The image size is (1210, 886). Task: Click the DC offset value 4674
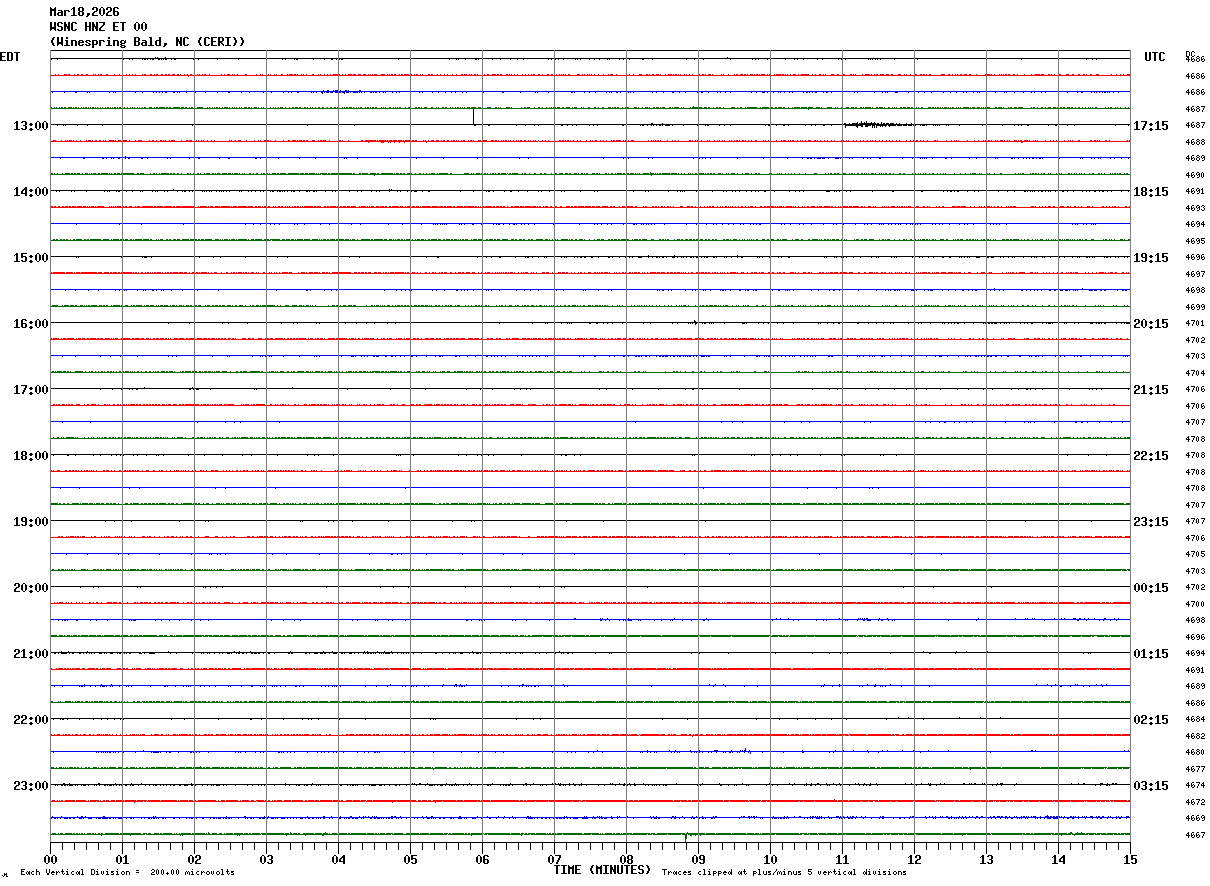click(1194, 785)
